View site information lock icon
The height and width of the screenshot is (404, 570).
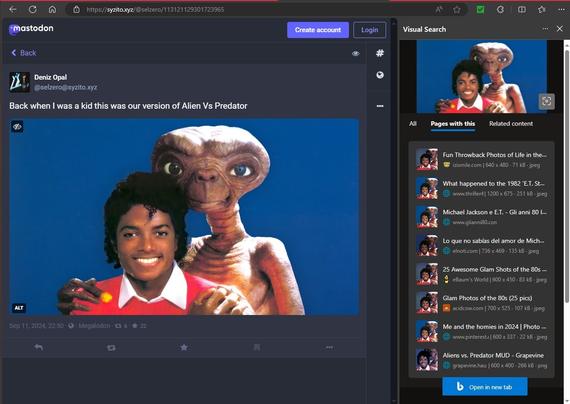pos(76,9)
